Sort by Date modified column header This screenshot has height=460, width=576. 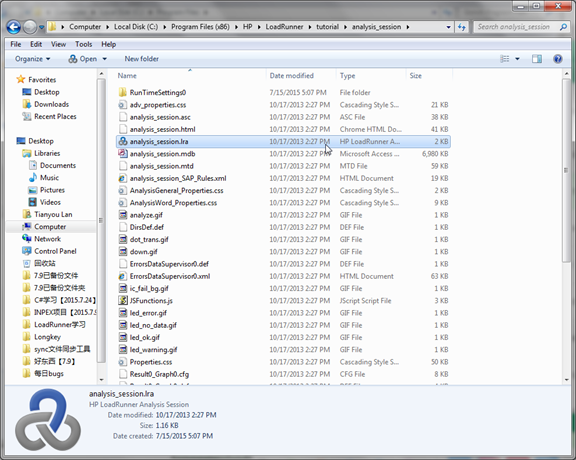pyautogui.click(x=292, y=76)
